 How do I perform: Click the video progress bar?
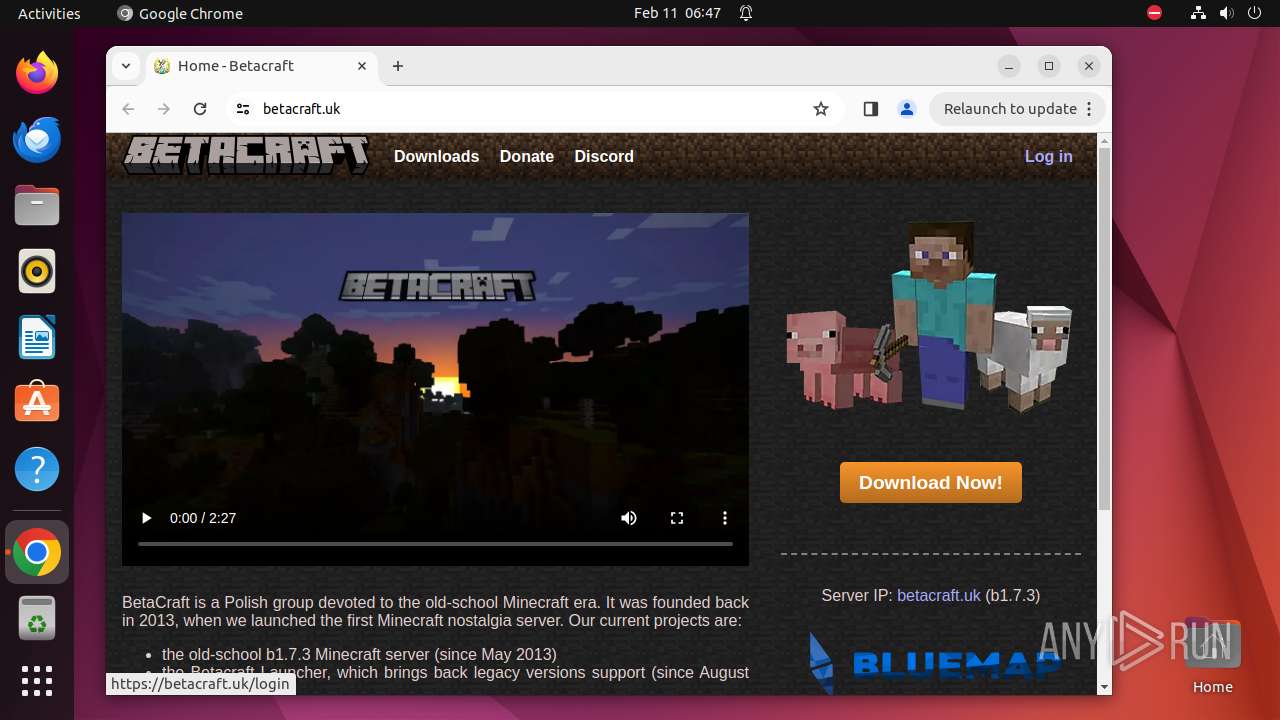coord(435,544)
